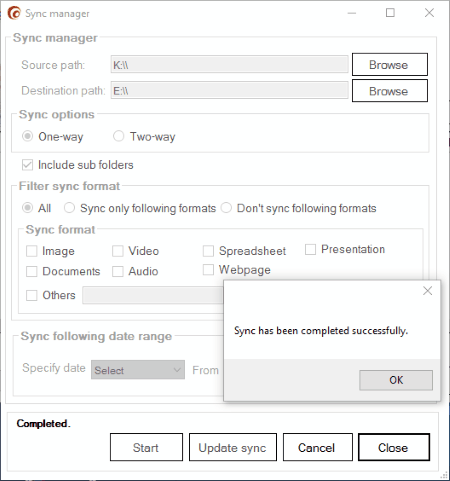Image resolution: width=450 pixels, height=481 pixels.
Task: Minimize the Sync manager window
Action: point(352,13)
